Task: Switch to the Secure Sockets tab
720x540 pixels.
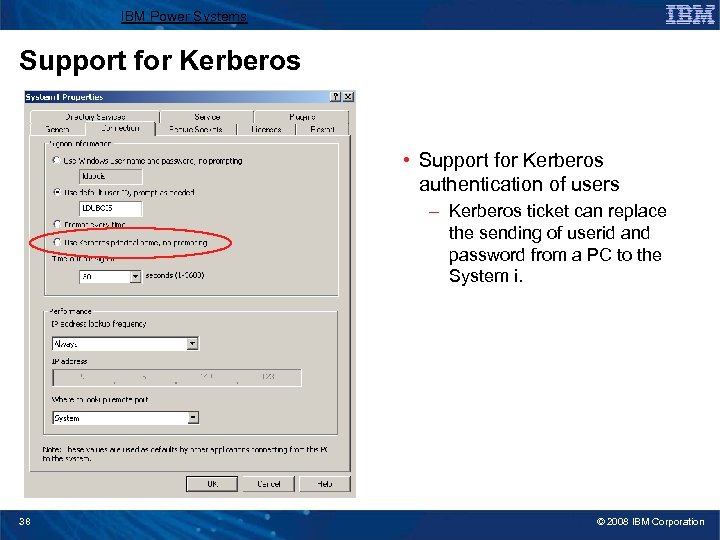Action: (196, 129)
